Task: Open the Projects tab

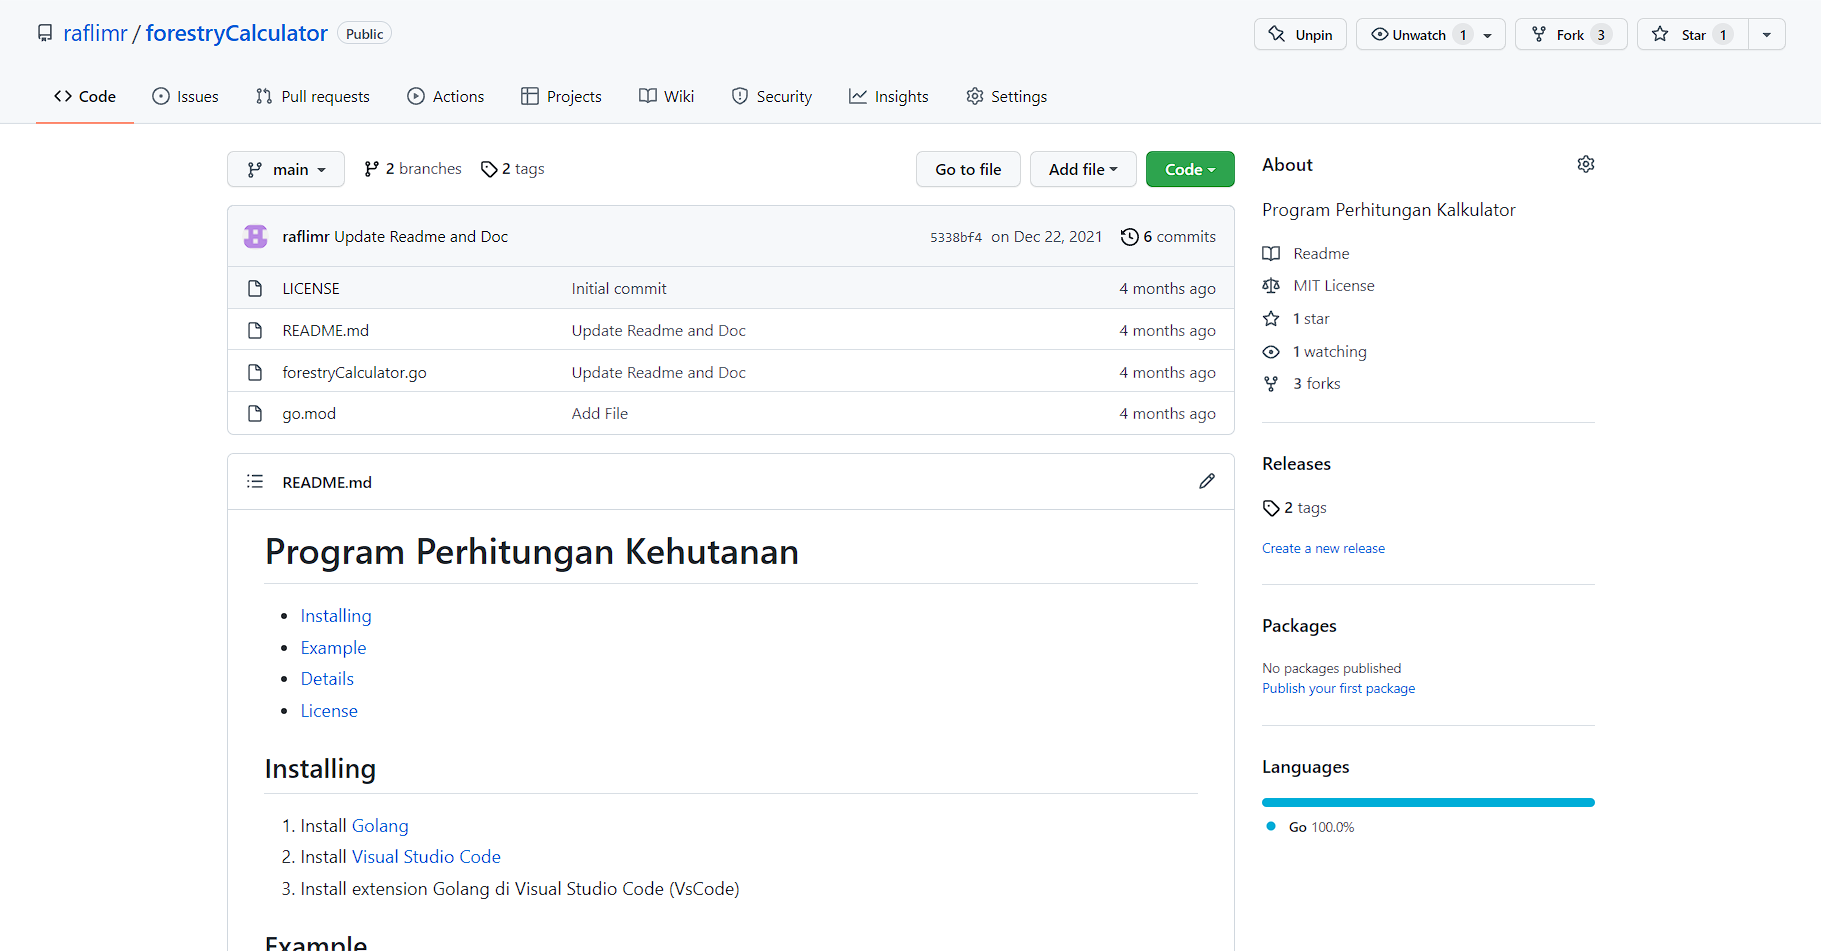Action: [561, 96]
